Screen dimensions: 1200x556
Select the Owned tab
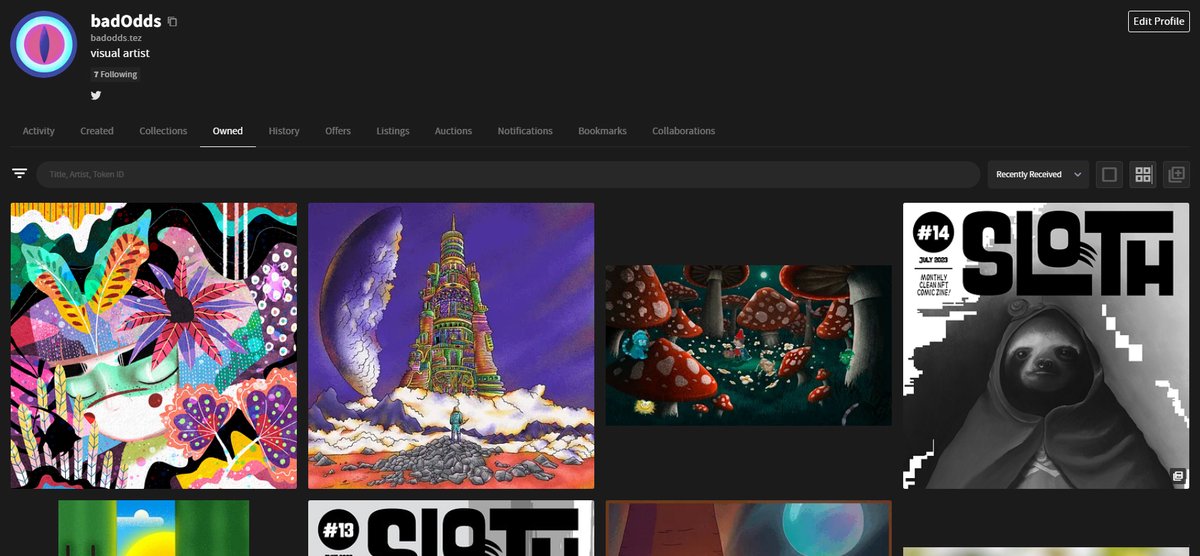pos(228,131)
